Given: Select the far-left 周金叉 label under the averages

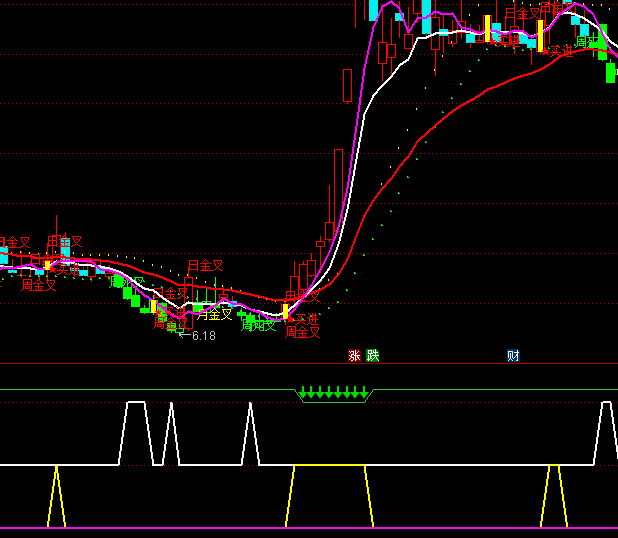Looking at the screenshot, I should [39, 285].
